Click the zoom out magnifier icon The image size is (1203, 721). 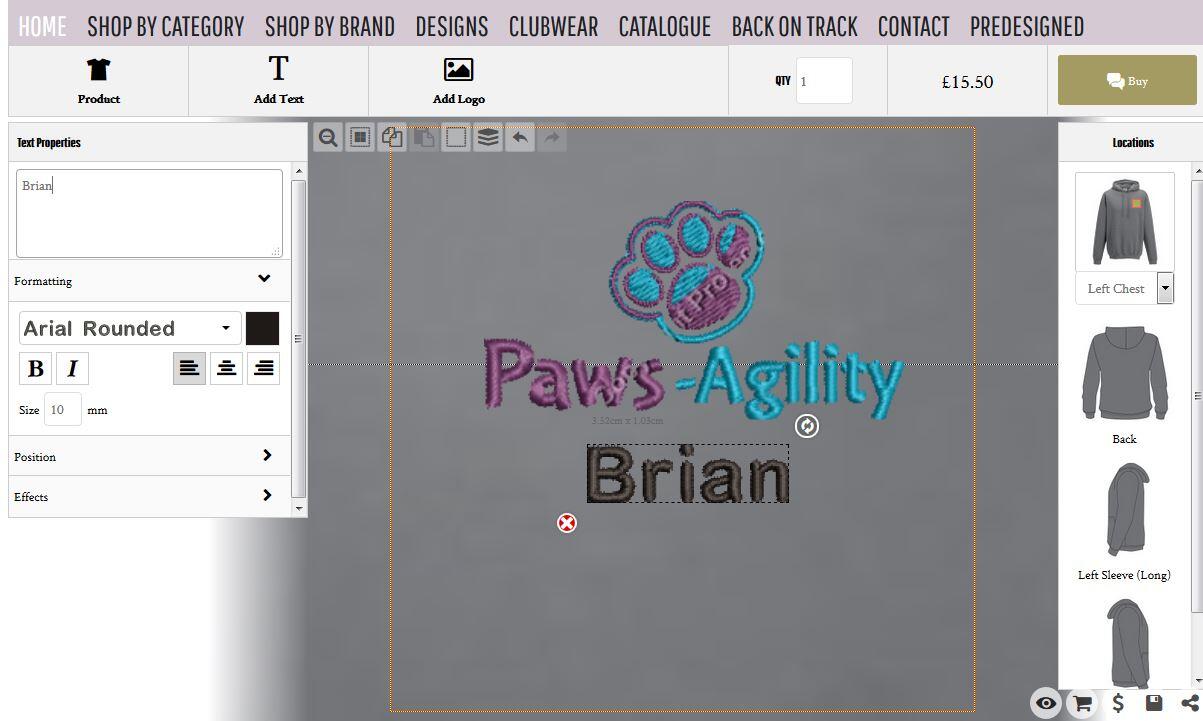point(327,138)
